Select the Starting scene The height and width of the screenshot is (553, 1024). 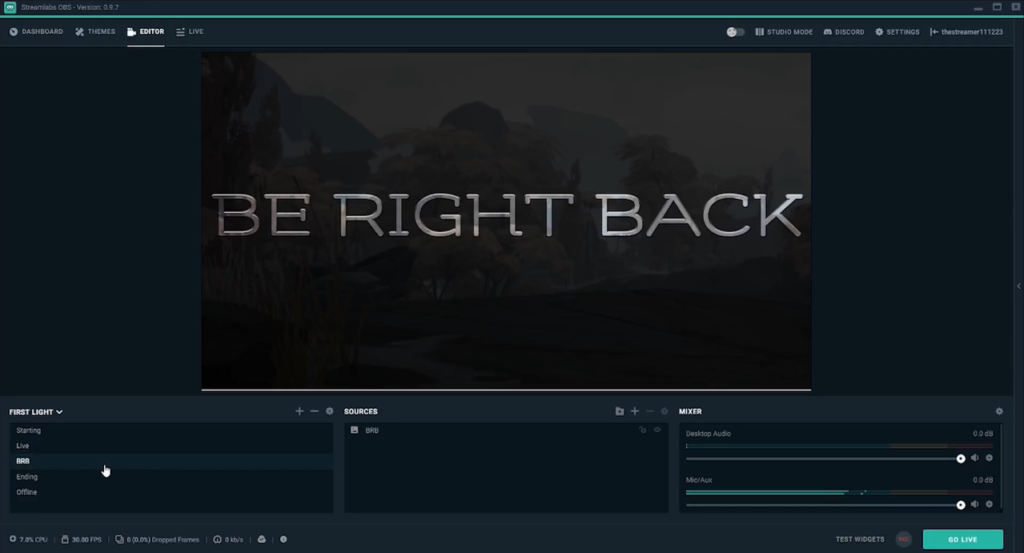[x=171, y=430]
